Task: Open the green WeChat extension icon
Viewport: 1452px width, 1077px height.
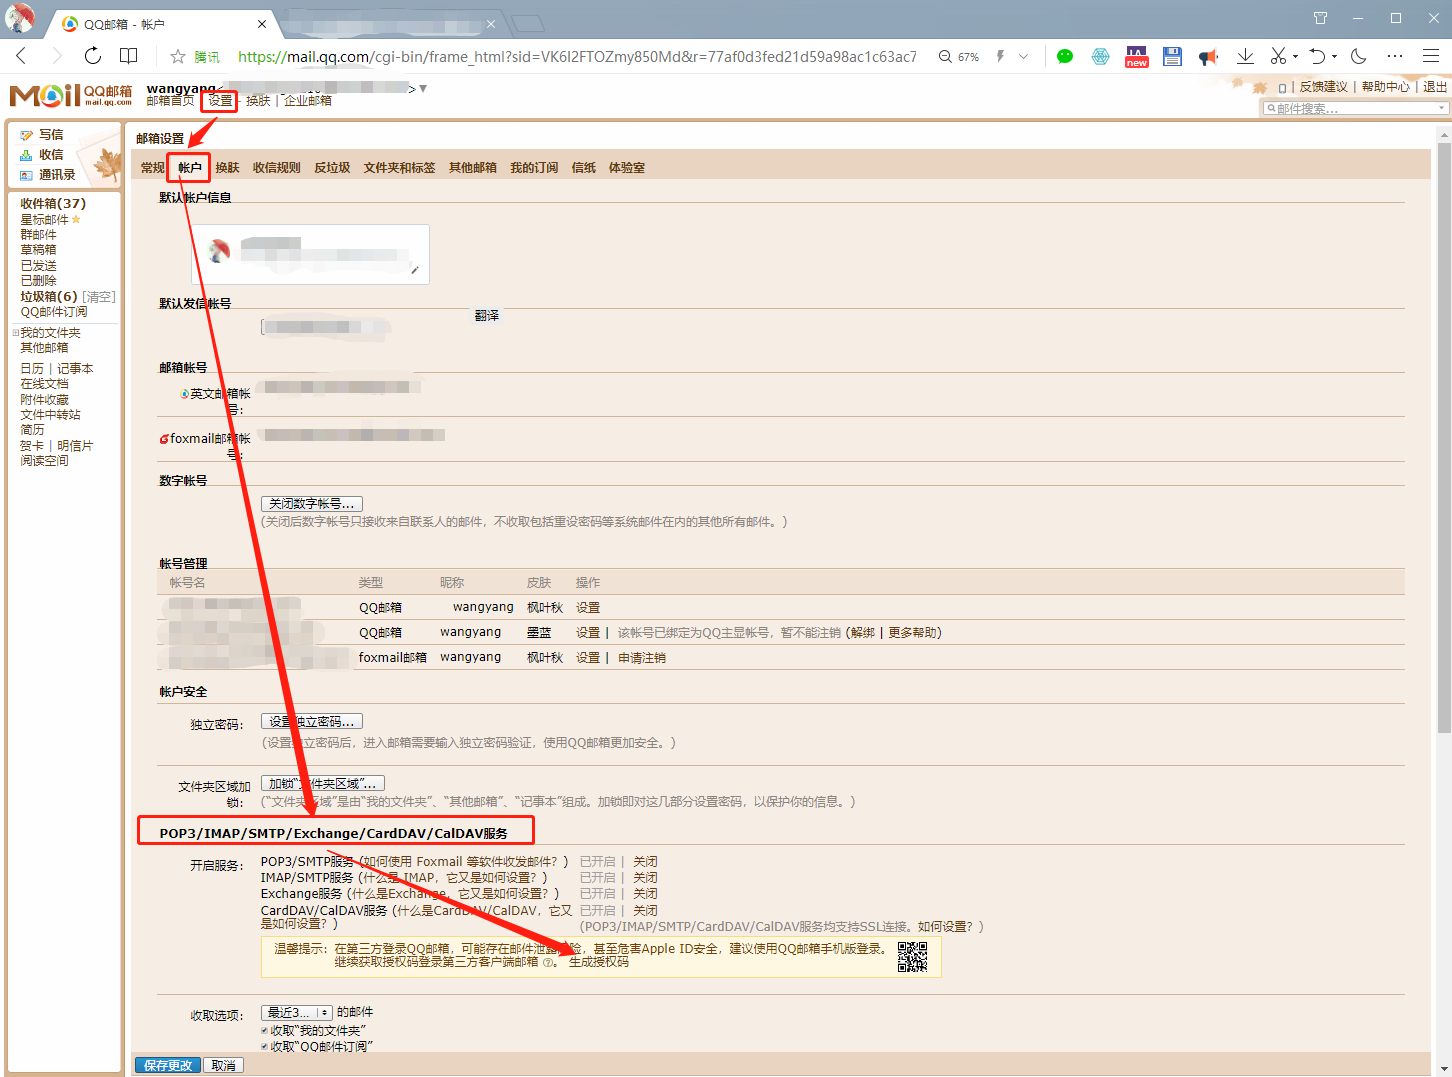Action: tap(1065, 56)
